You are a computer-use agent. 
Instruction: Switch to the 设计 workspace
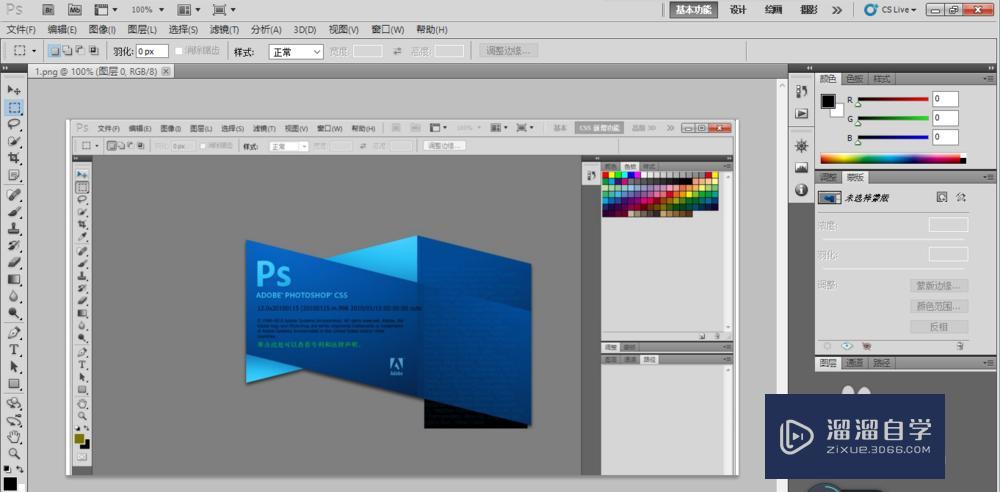738,10
